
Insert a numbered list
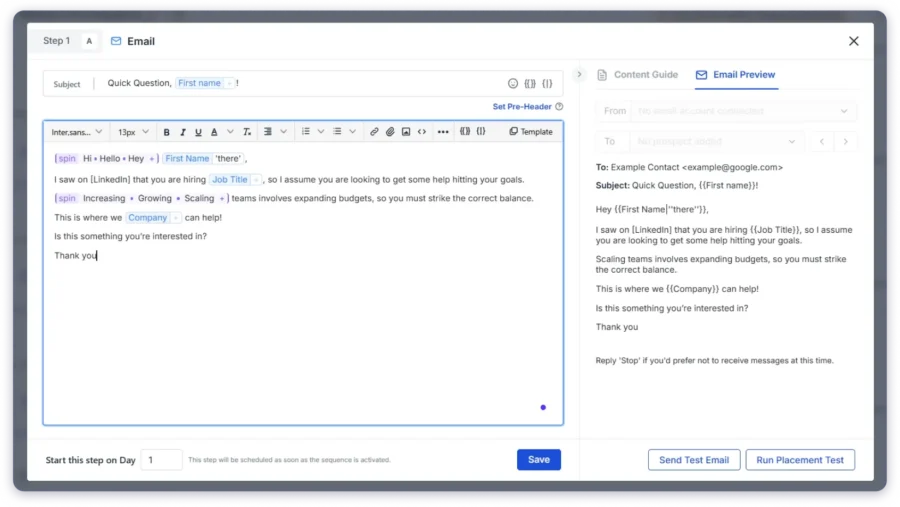click(x=305, y=132)
